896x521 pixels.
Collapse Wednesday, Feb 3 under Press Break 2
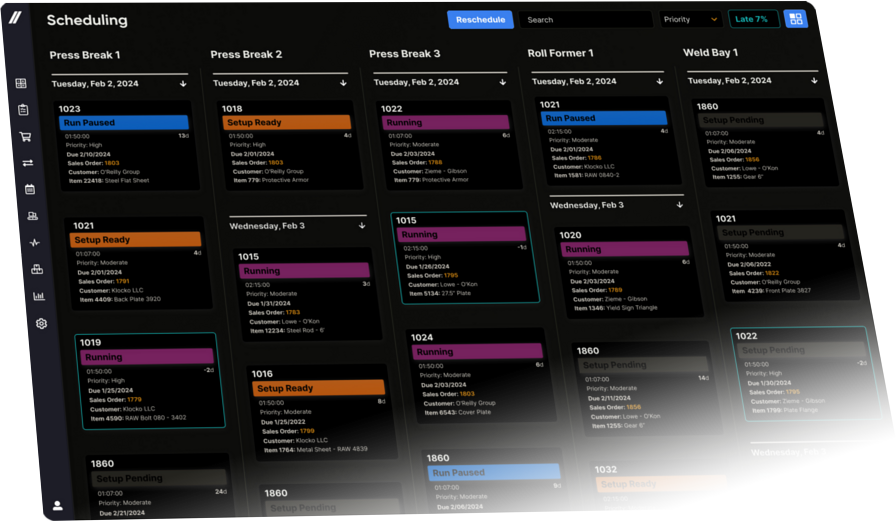point(360,226)
